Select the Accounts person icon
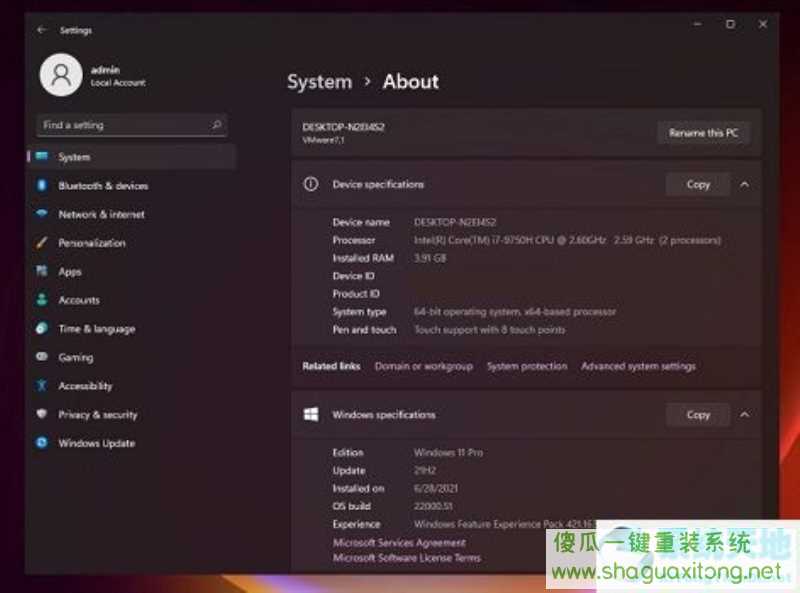 pyautogui.click(x=42, y=300)
